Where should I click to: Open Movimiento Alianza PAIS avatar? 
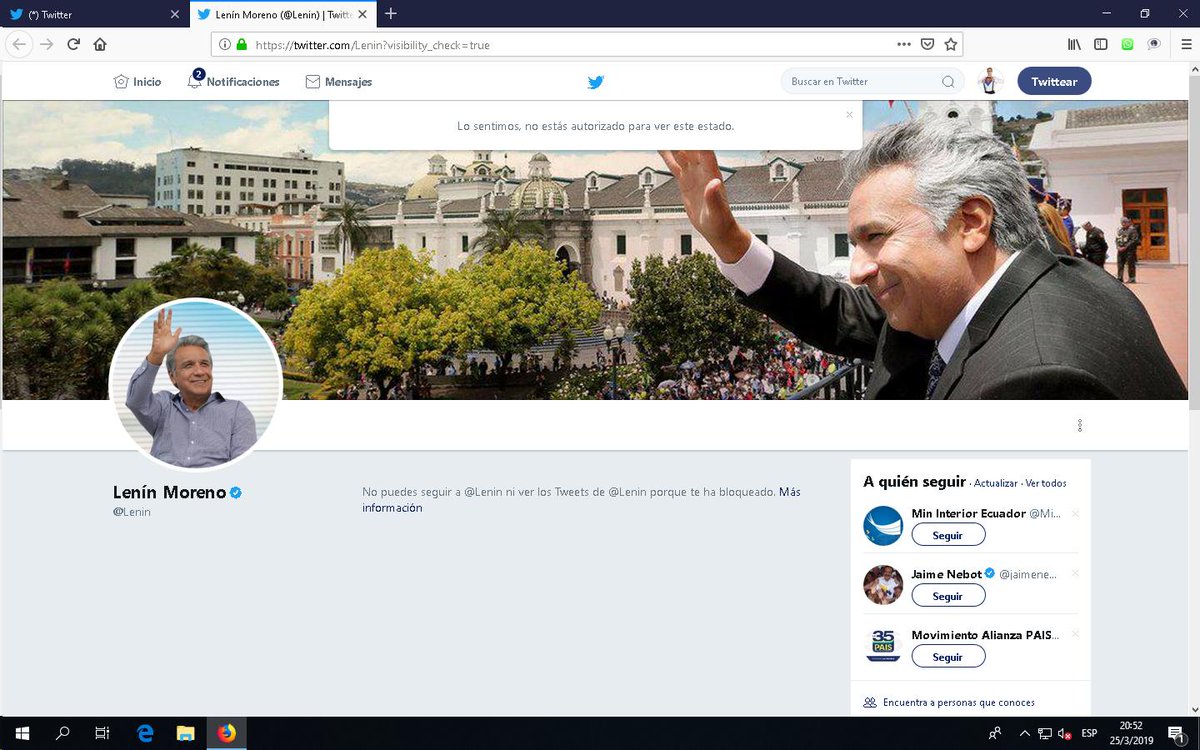coord(883,646)
